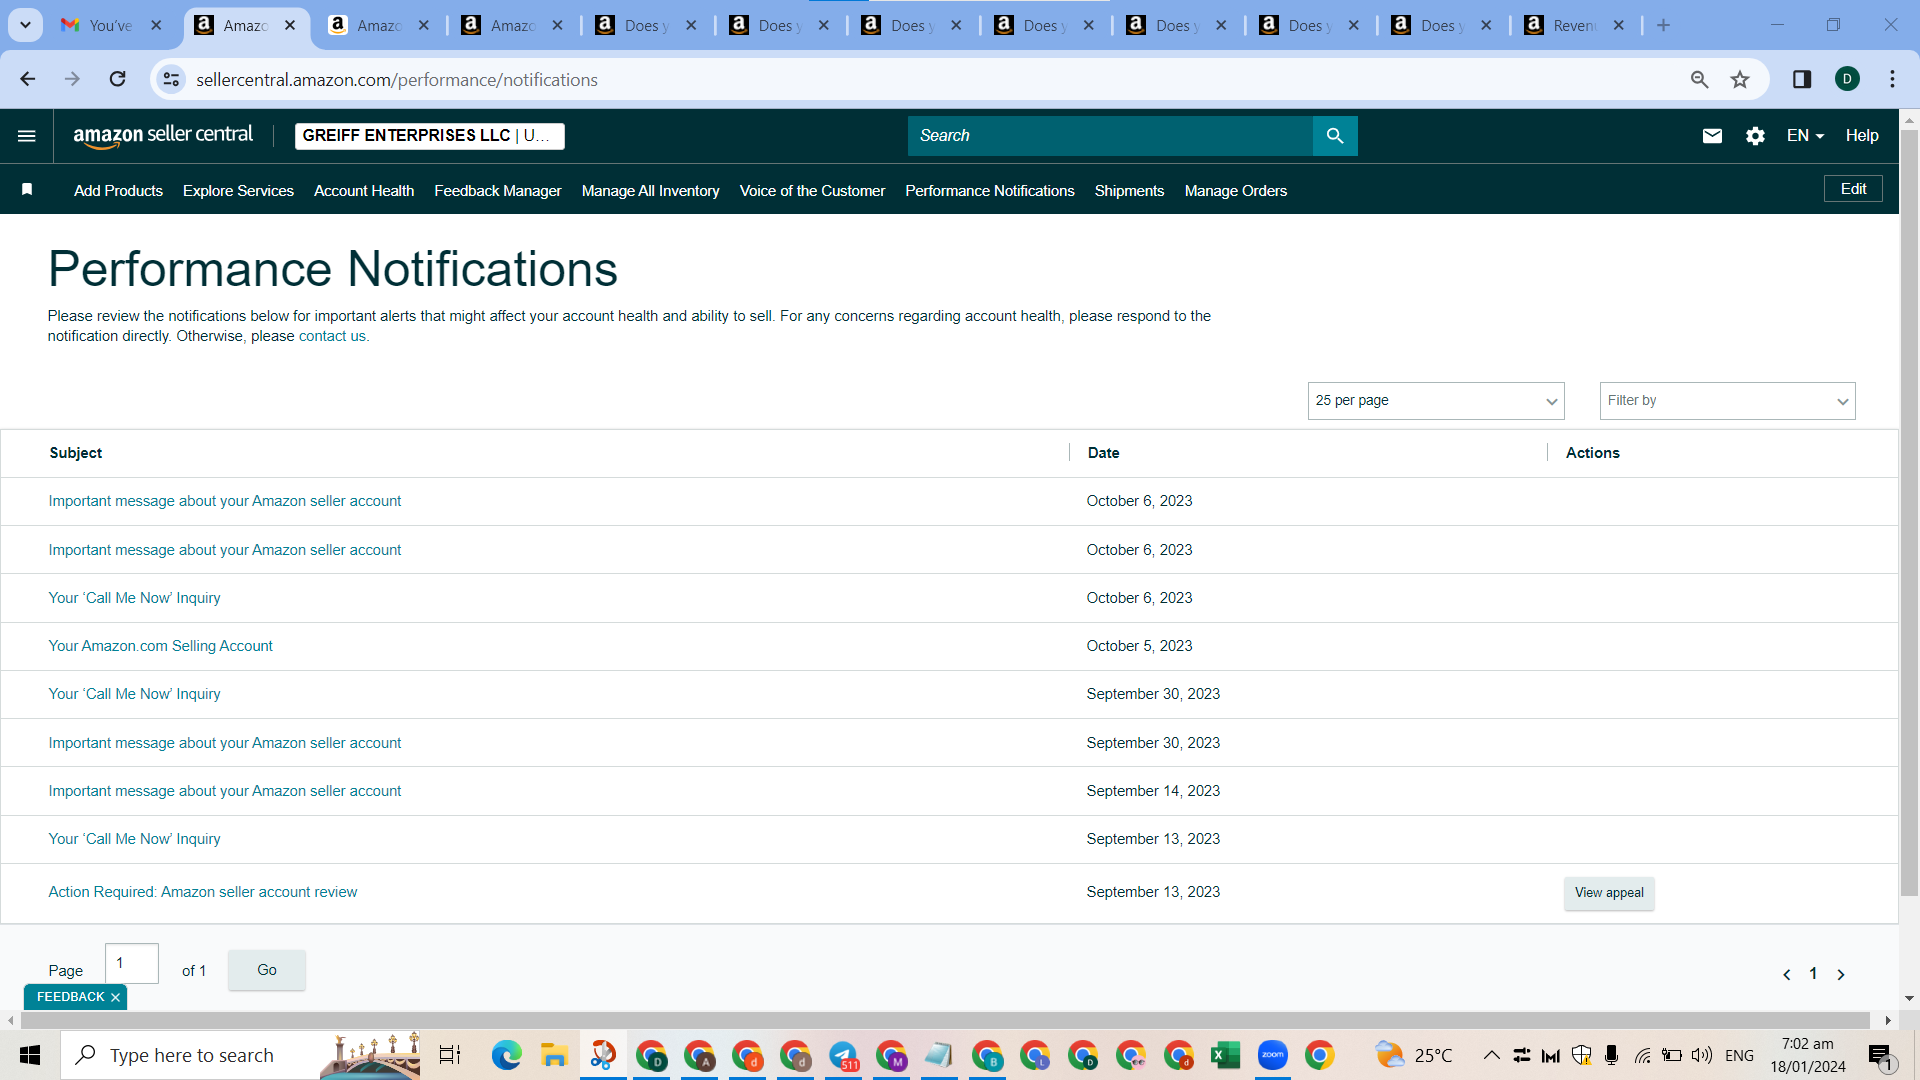Go back using browser back arrow
The height and width of the screenshot is (1080, 1920).
click(x=27, y=79)
